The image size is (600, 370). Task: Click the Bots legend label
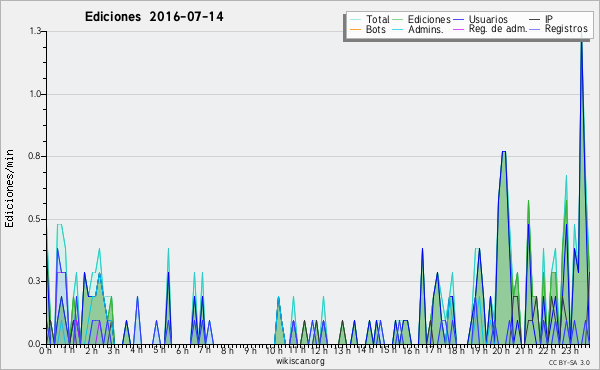pos(376,29)
